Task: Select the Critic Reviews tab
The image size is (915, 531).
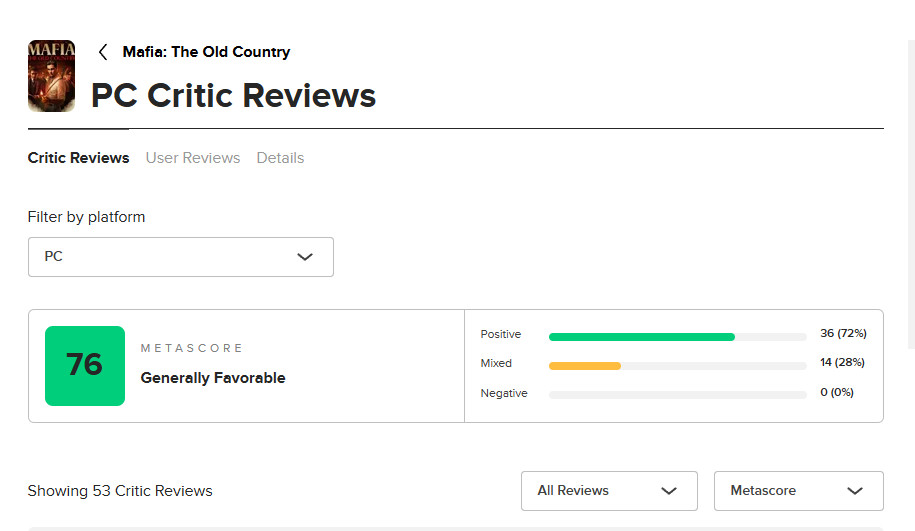Action: pyautogui.click(x=78, y=158)
